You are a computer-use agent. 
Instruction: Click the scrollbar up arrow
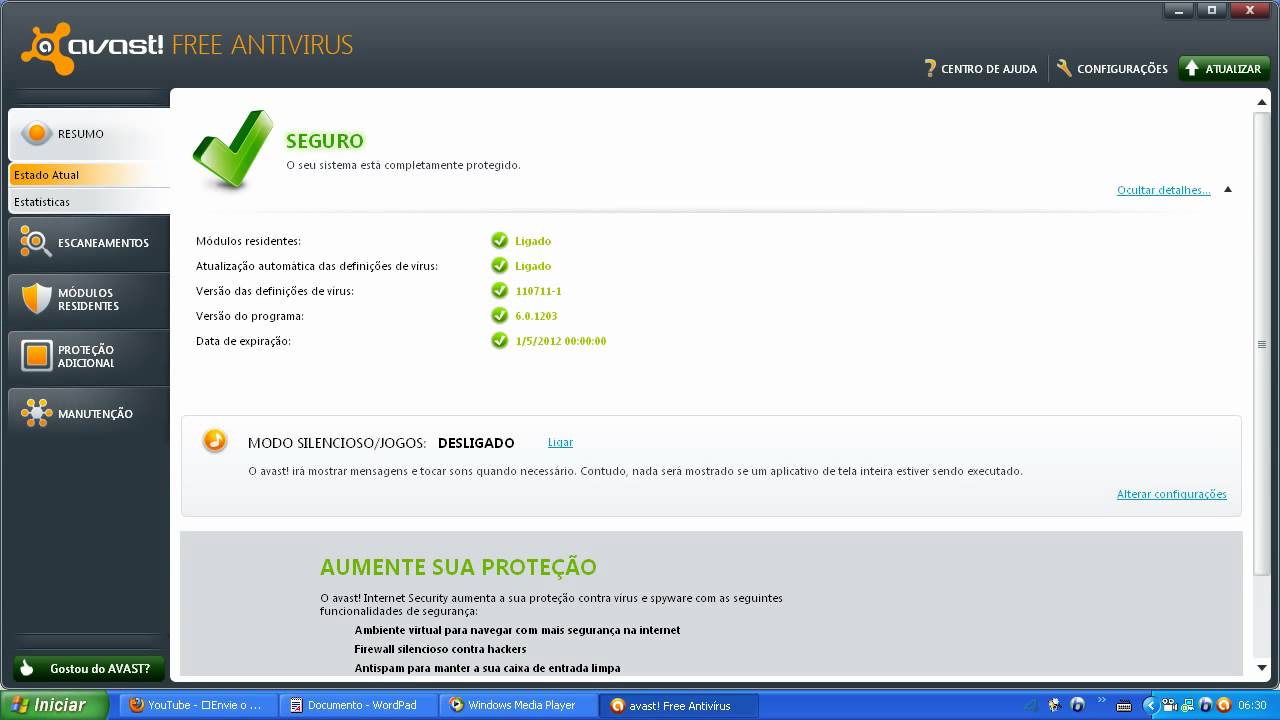click(1262, 103)
